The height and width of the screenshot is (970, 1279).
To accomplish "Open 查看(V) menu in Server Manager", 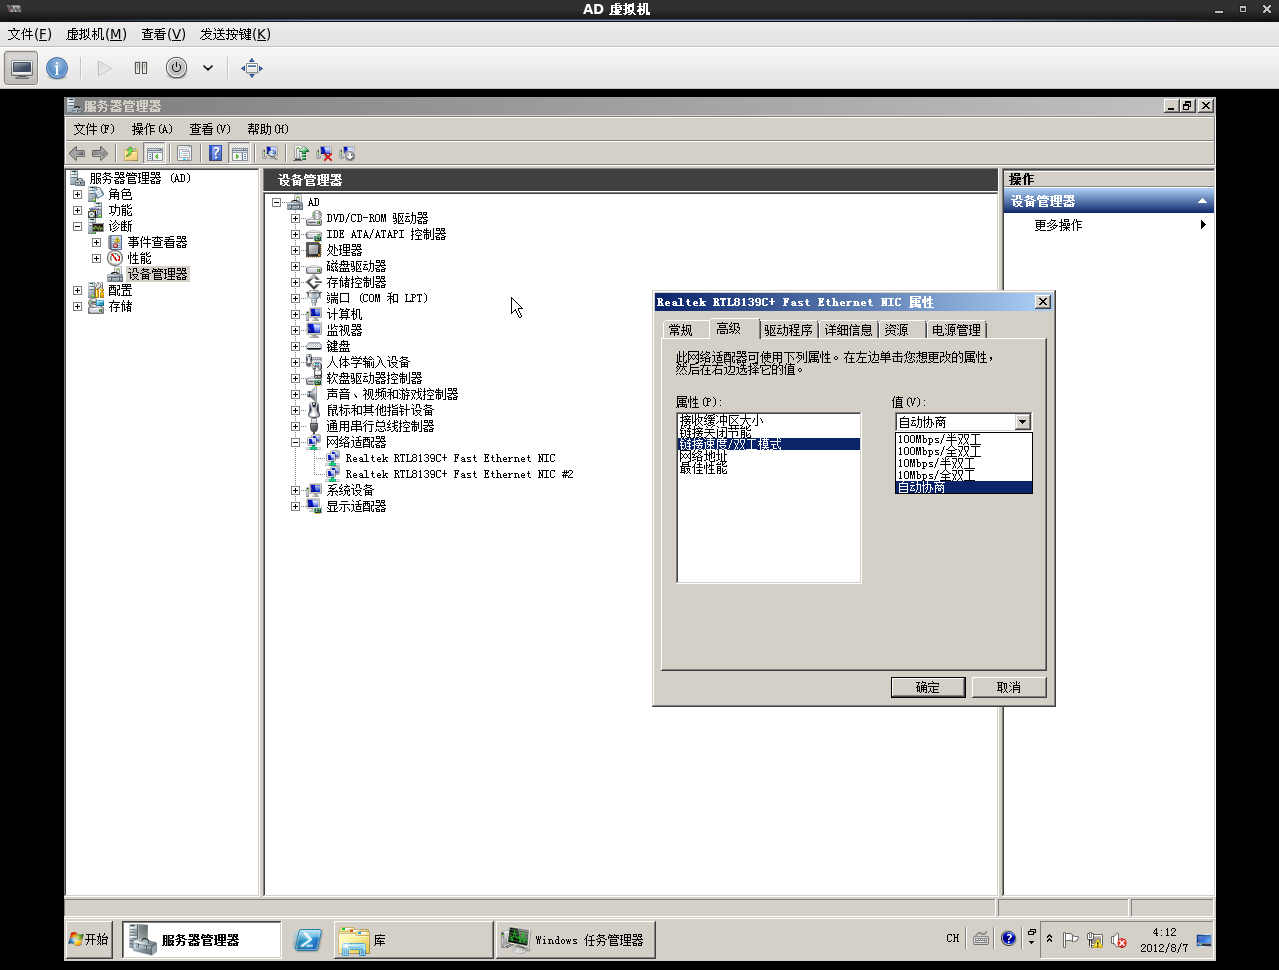I will click(210, 129).
